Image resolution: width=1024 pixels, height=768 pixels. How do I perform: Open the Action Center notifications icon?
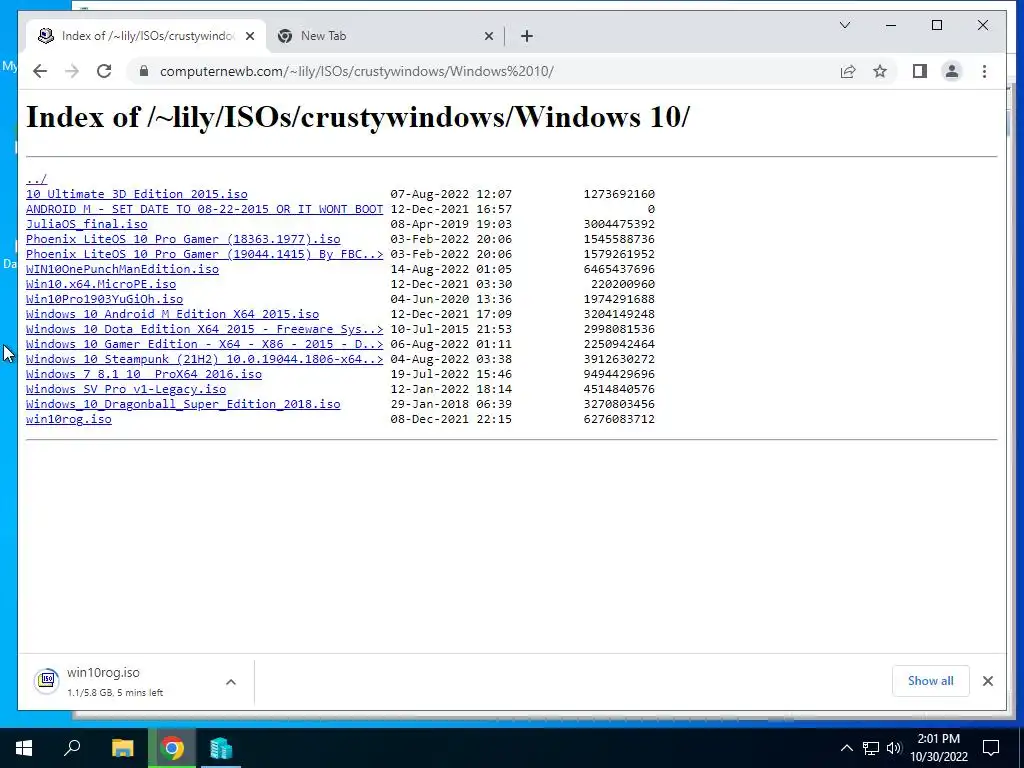(991, 748)
